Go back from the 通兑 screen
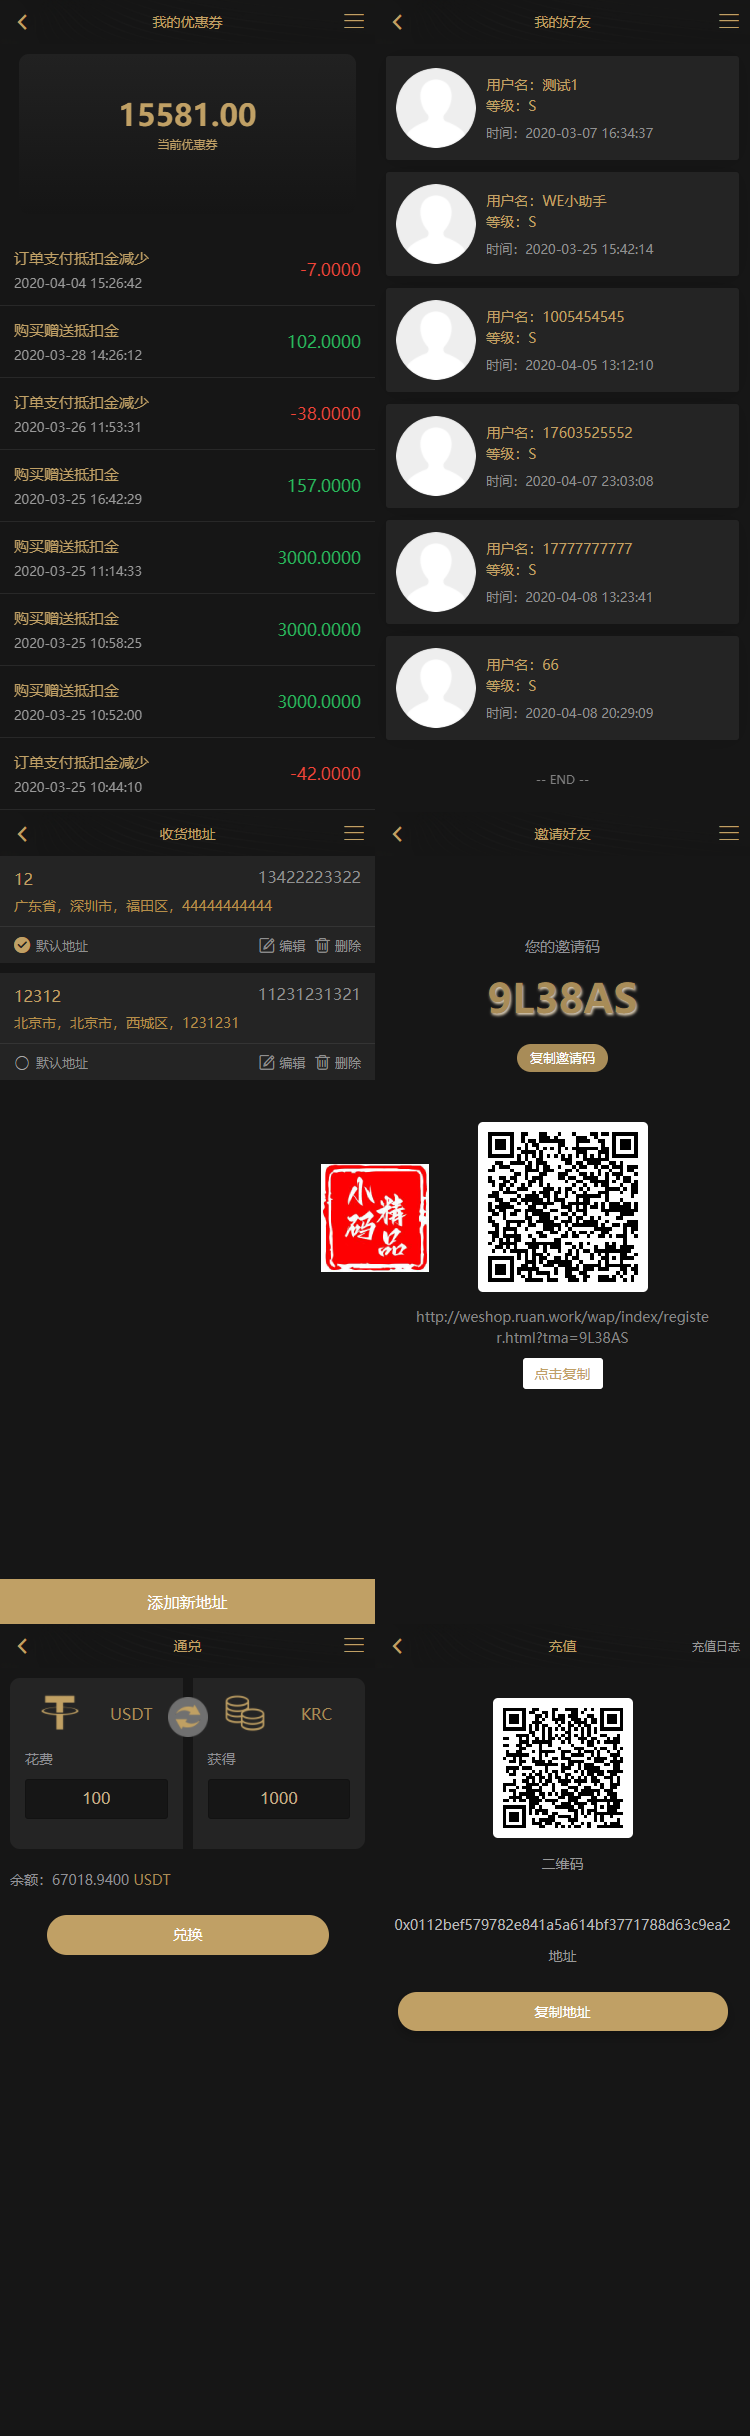Screen dimensions: 750x2436 coord(22,1646)
